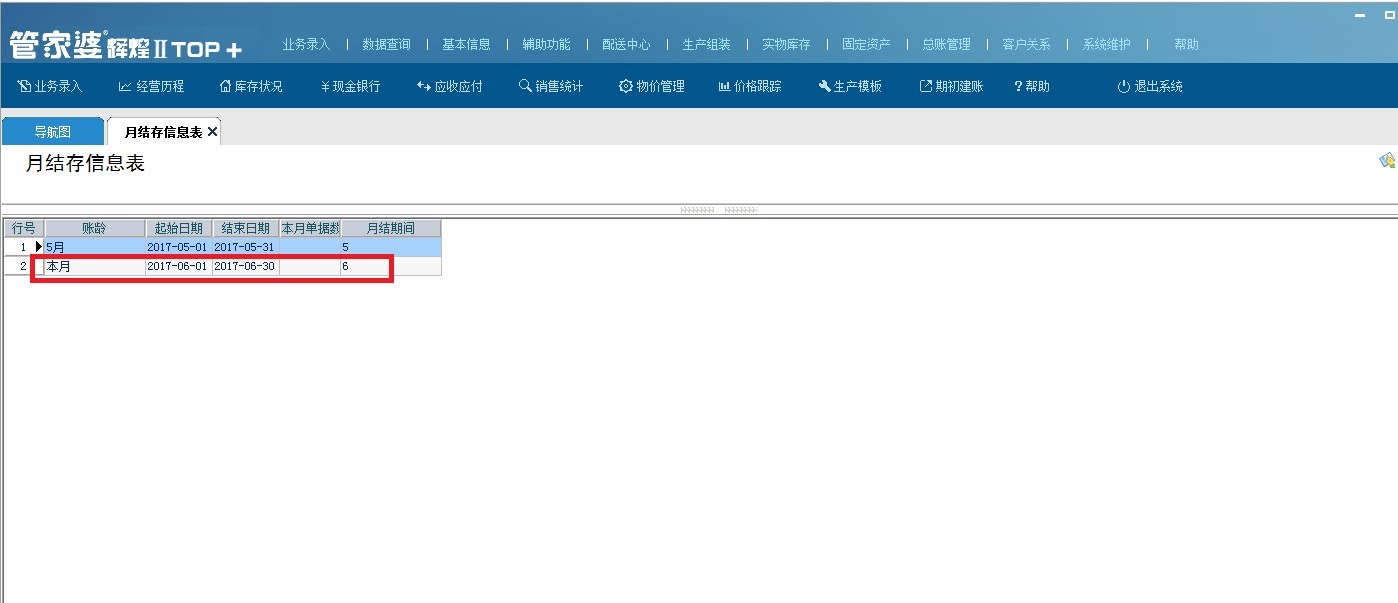Click 退出系统 power icon button

pos(1150,87)
